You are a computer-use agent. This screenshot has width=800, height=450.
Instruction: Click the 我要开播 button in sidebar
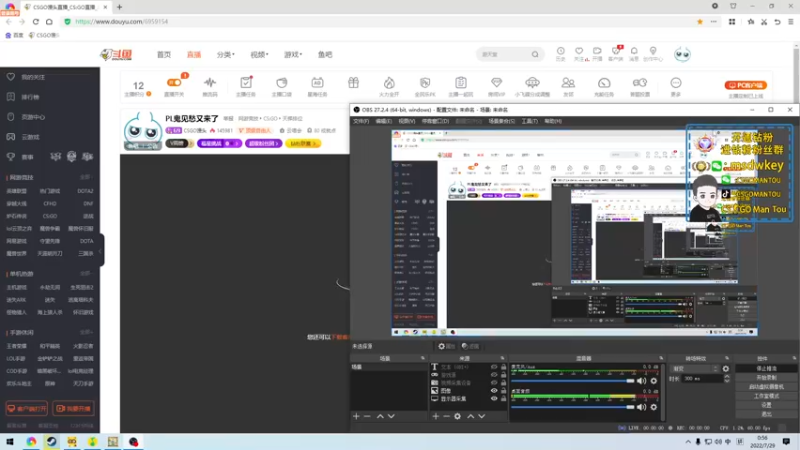(73, 408)
